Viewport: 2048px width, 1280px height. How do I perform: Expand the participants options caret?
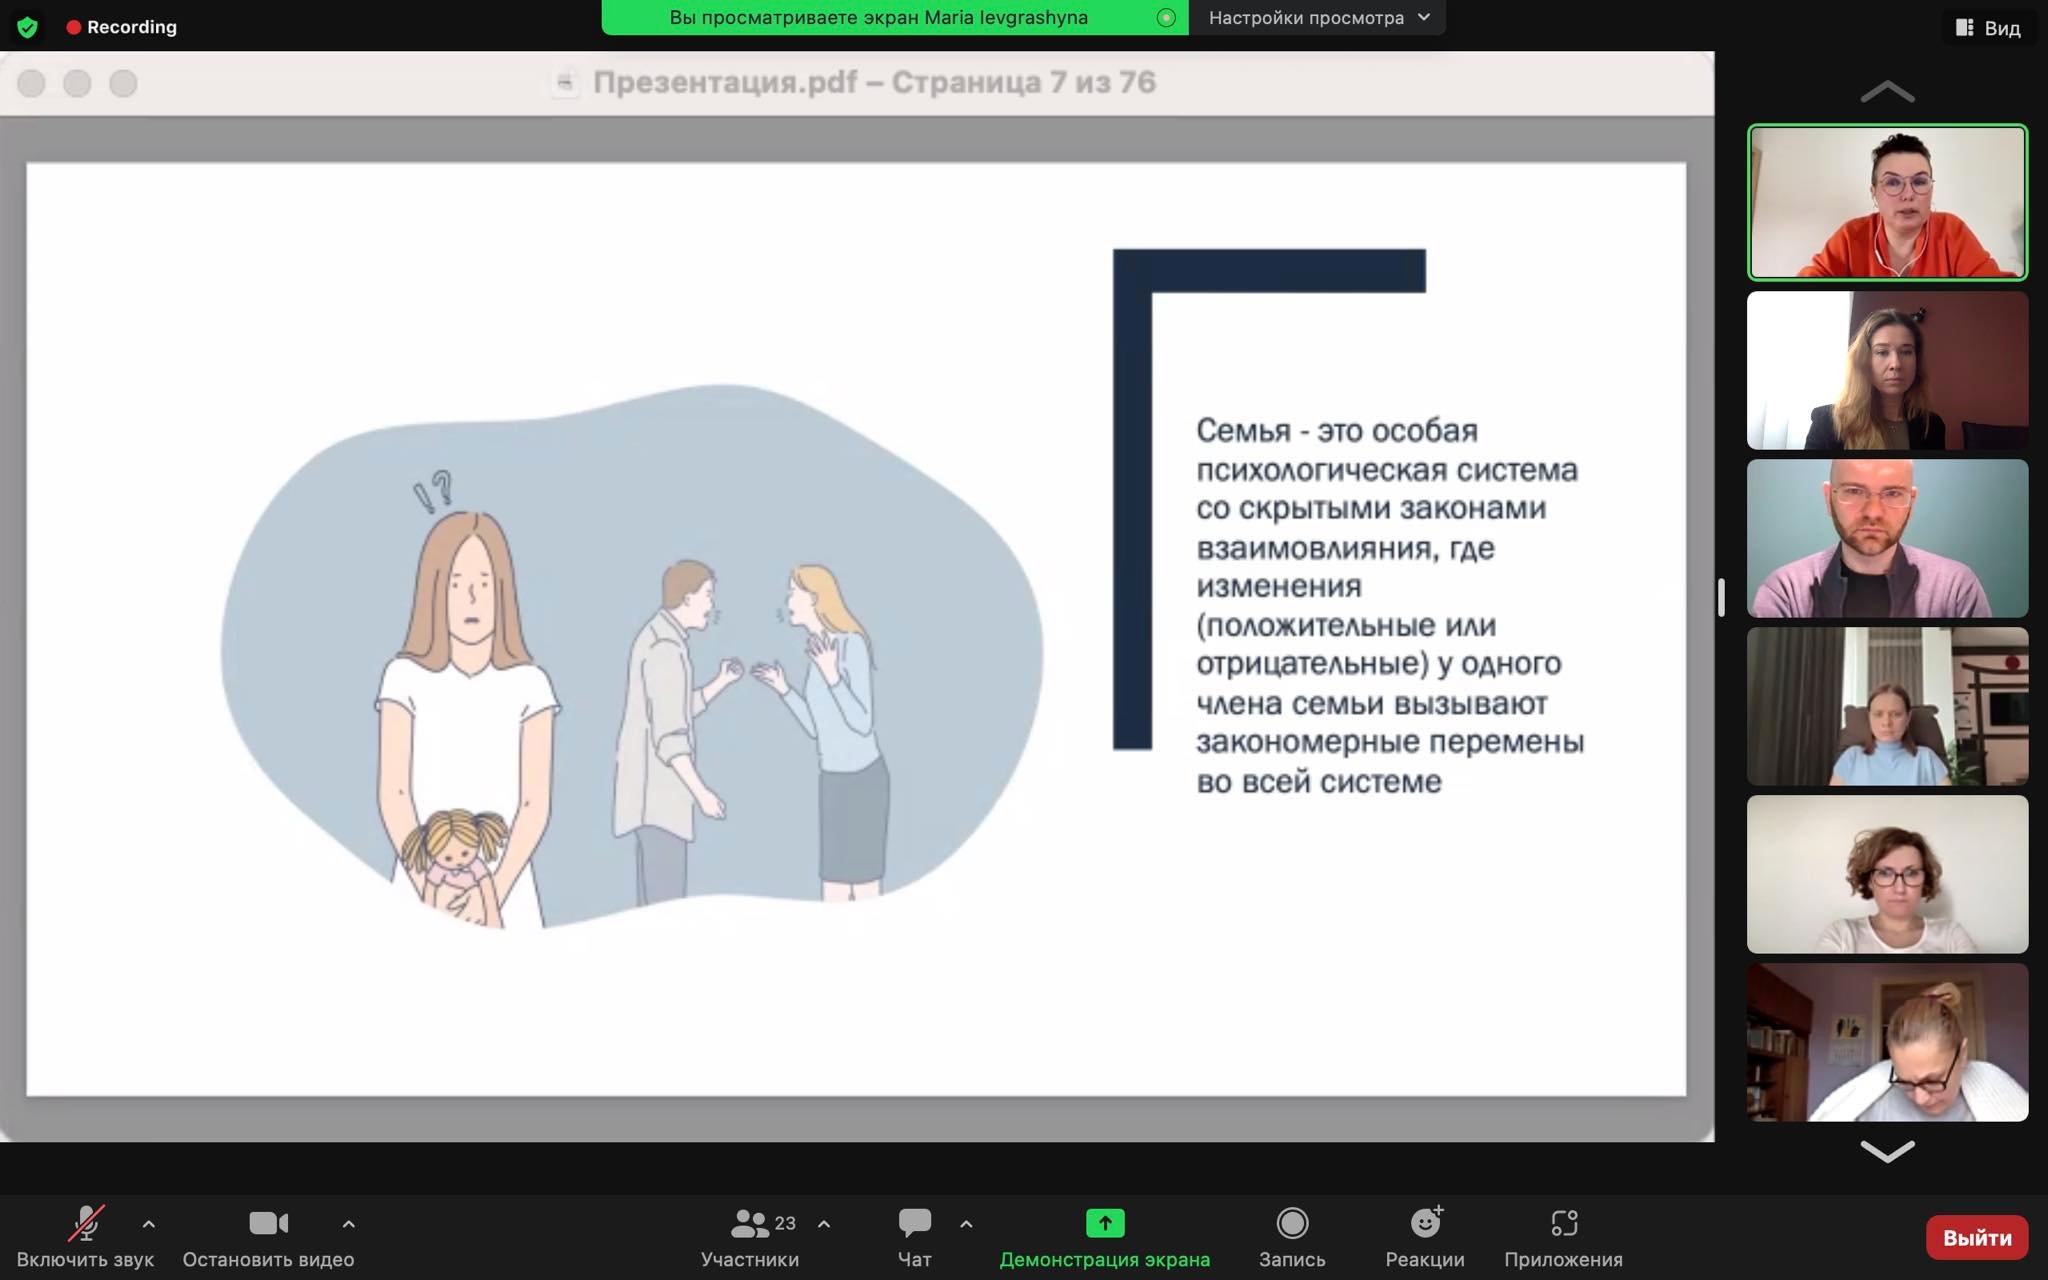coord(824,1224)
